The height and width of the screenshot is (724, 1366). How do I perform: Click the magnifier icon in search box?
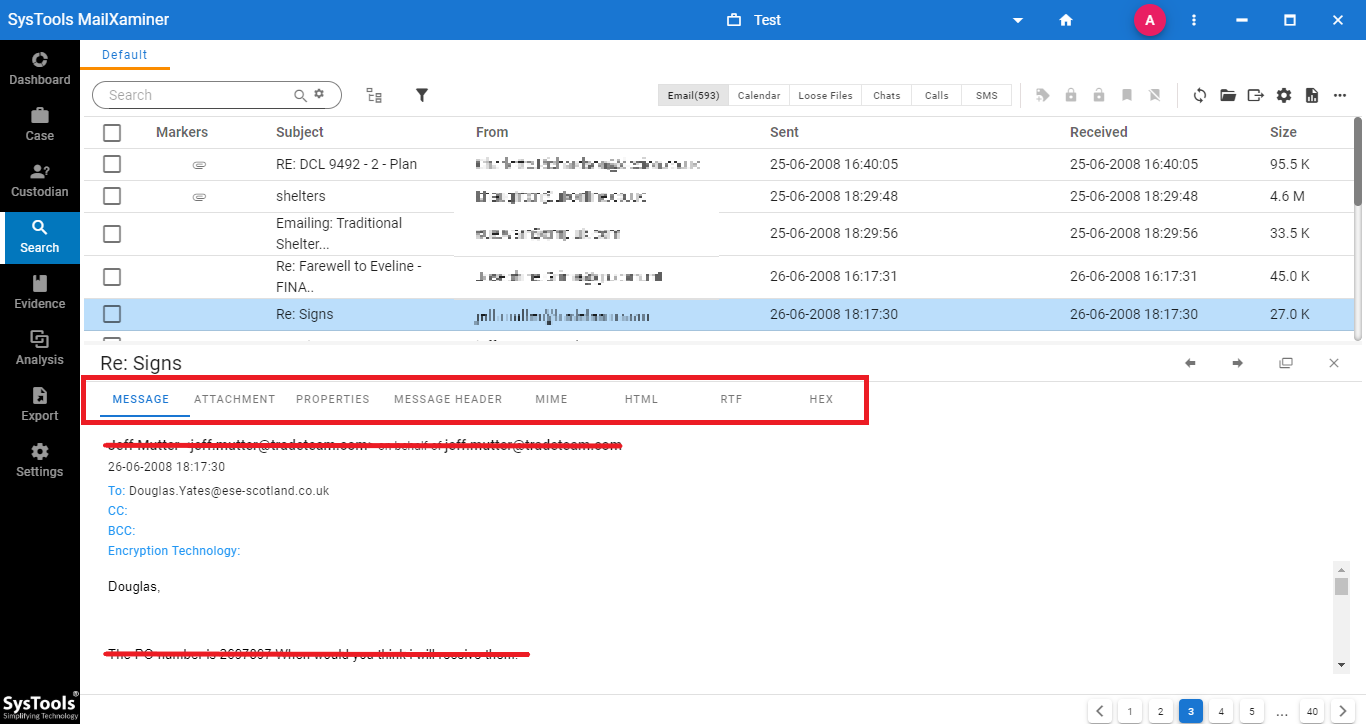(x=300, y=95)
